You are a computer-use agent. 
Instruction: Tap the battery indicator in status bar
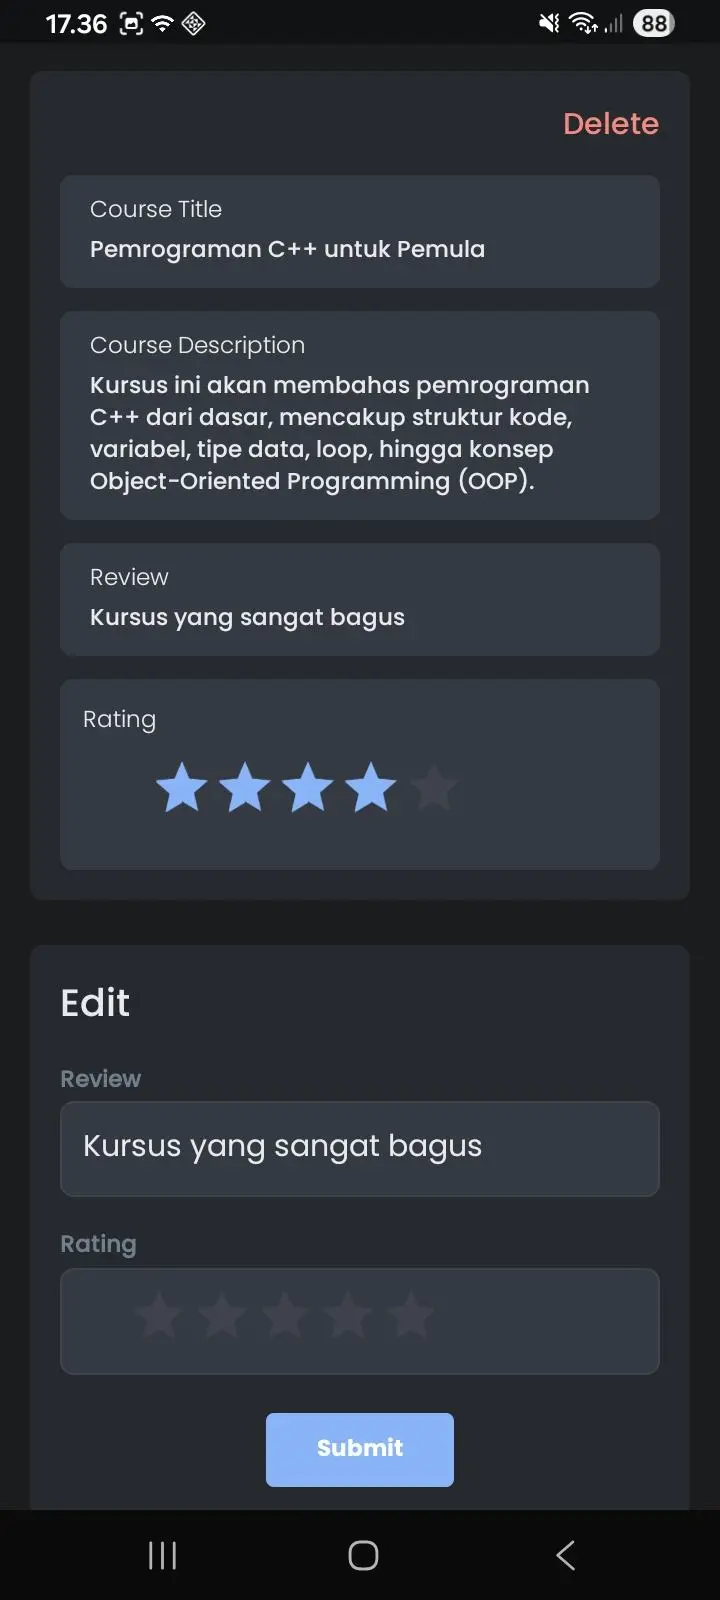[654, 23]
